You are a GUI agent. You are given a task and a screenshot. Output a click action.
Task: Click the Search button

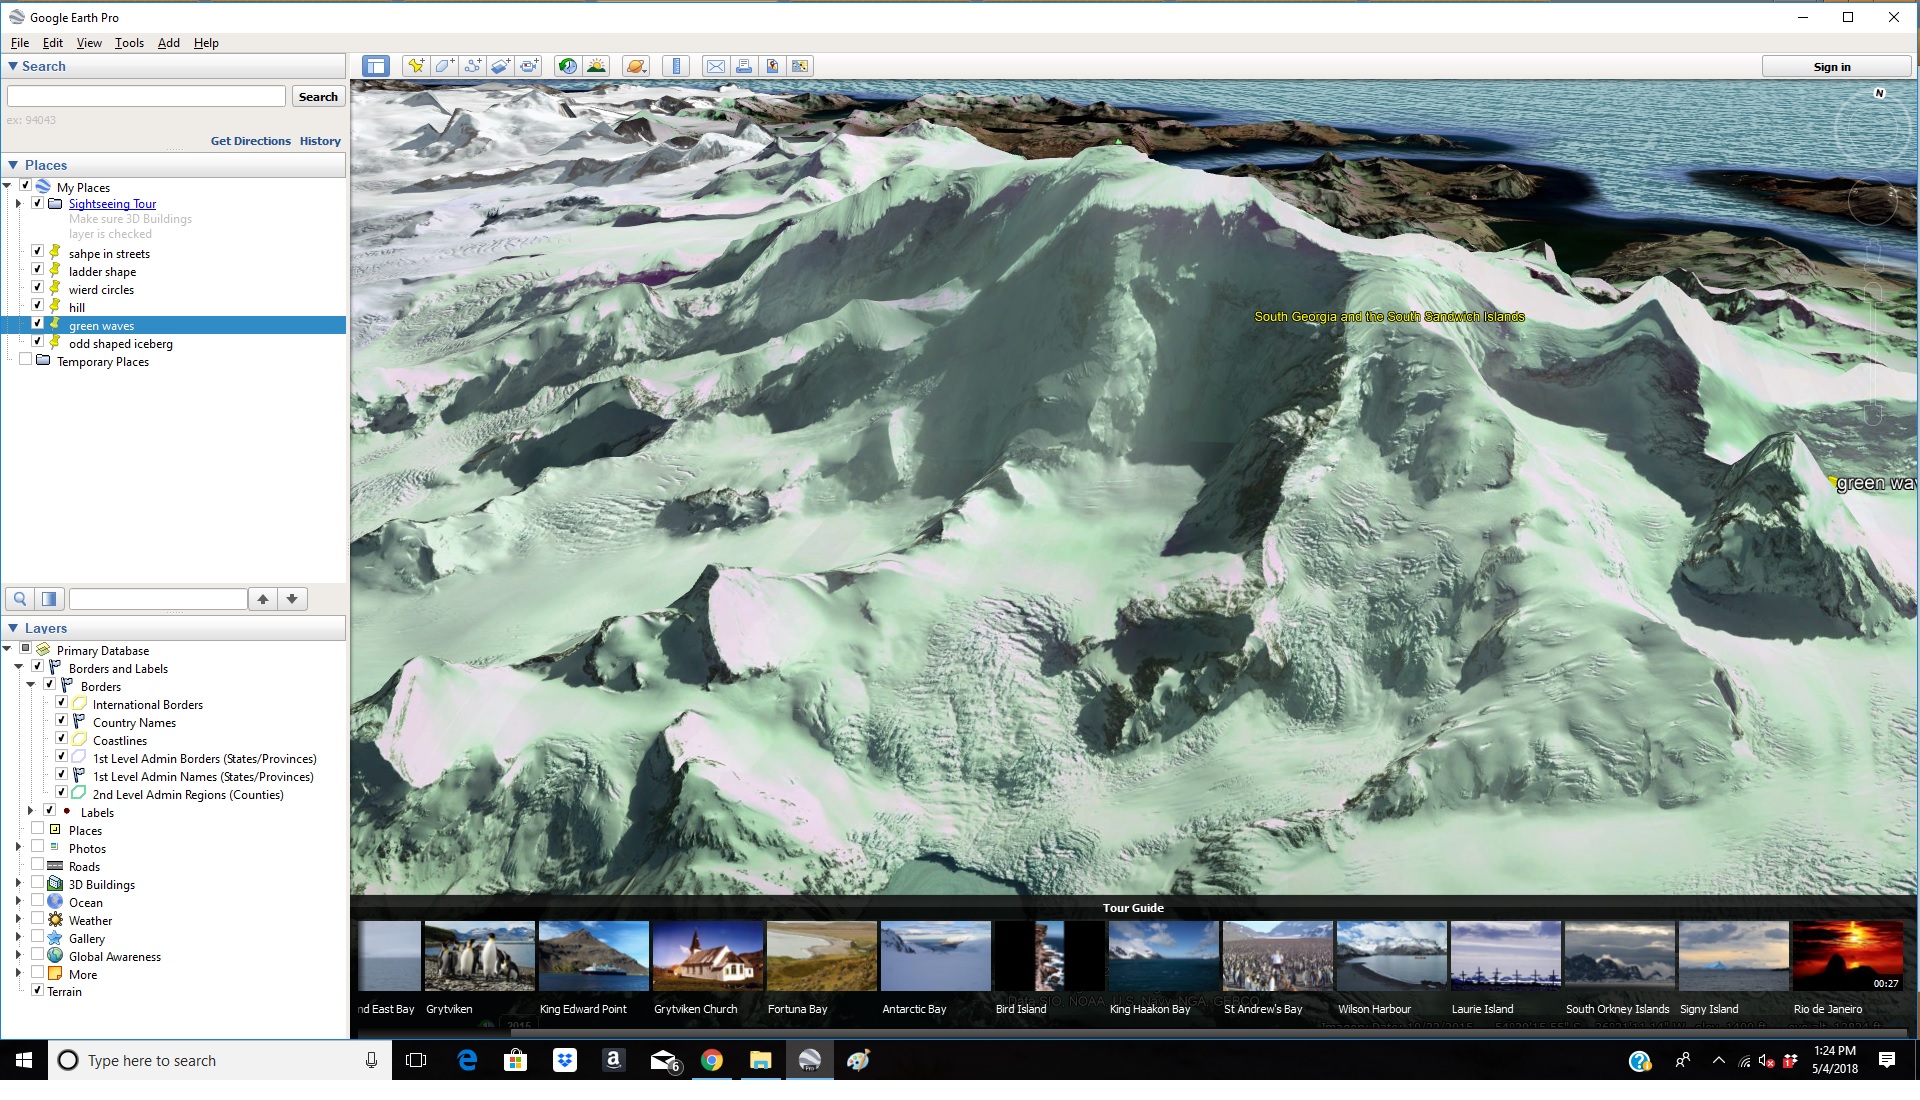(x=318, y=97)
